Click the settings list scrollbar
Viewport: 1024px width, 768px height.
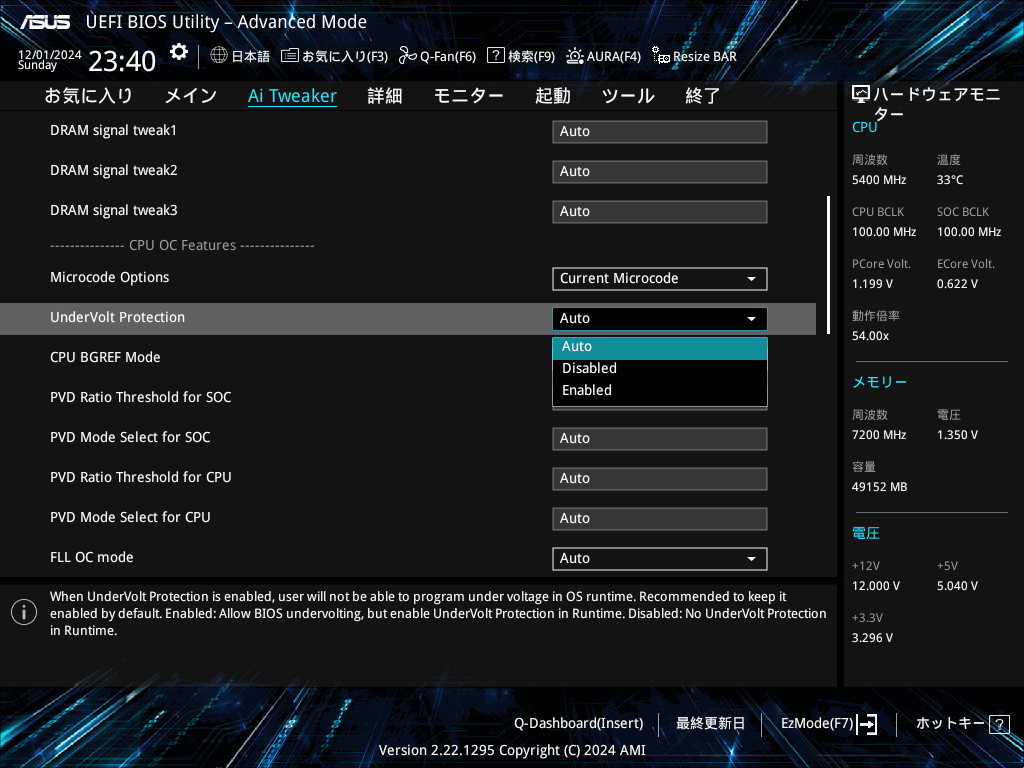point(829,264)
